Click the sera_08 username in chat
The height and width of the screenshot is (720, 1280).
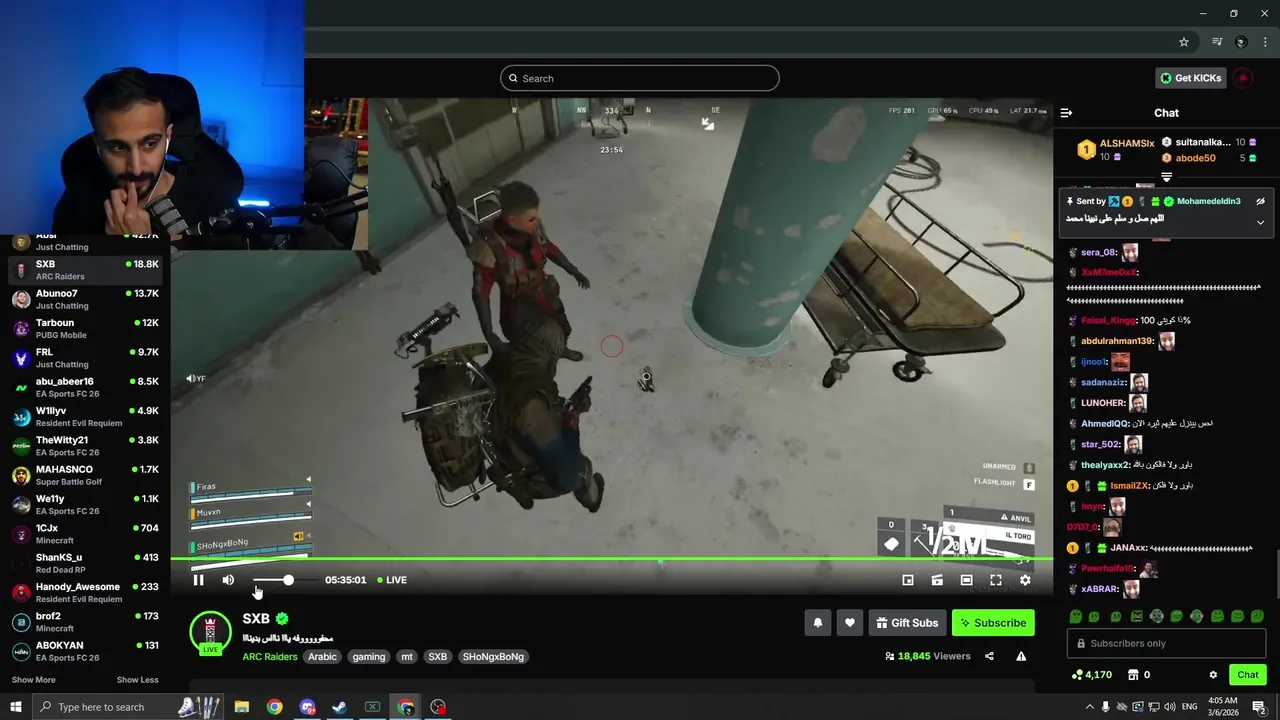click(1099, 252)
